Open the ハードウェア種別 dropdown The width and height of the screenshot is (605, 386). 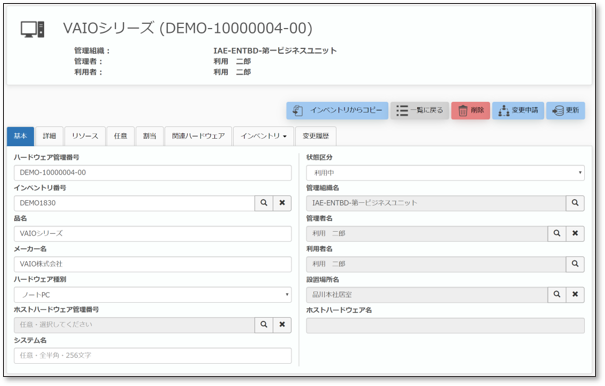(x=153, y=295)
